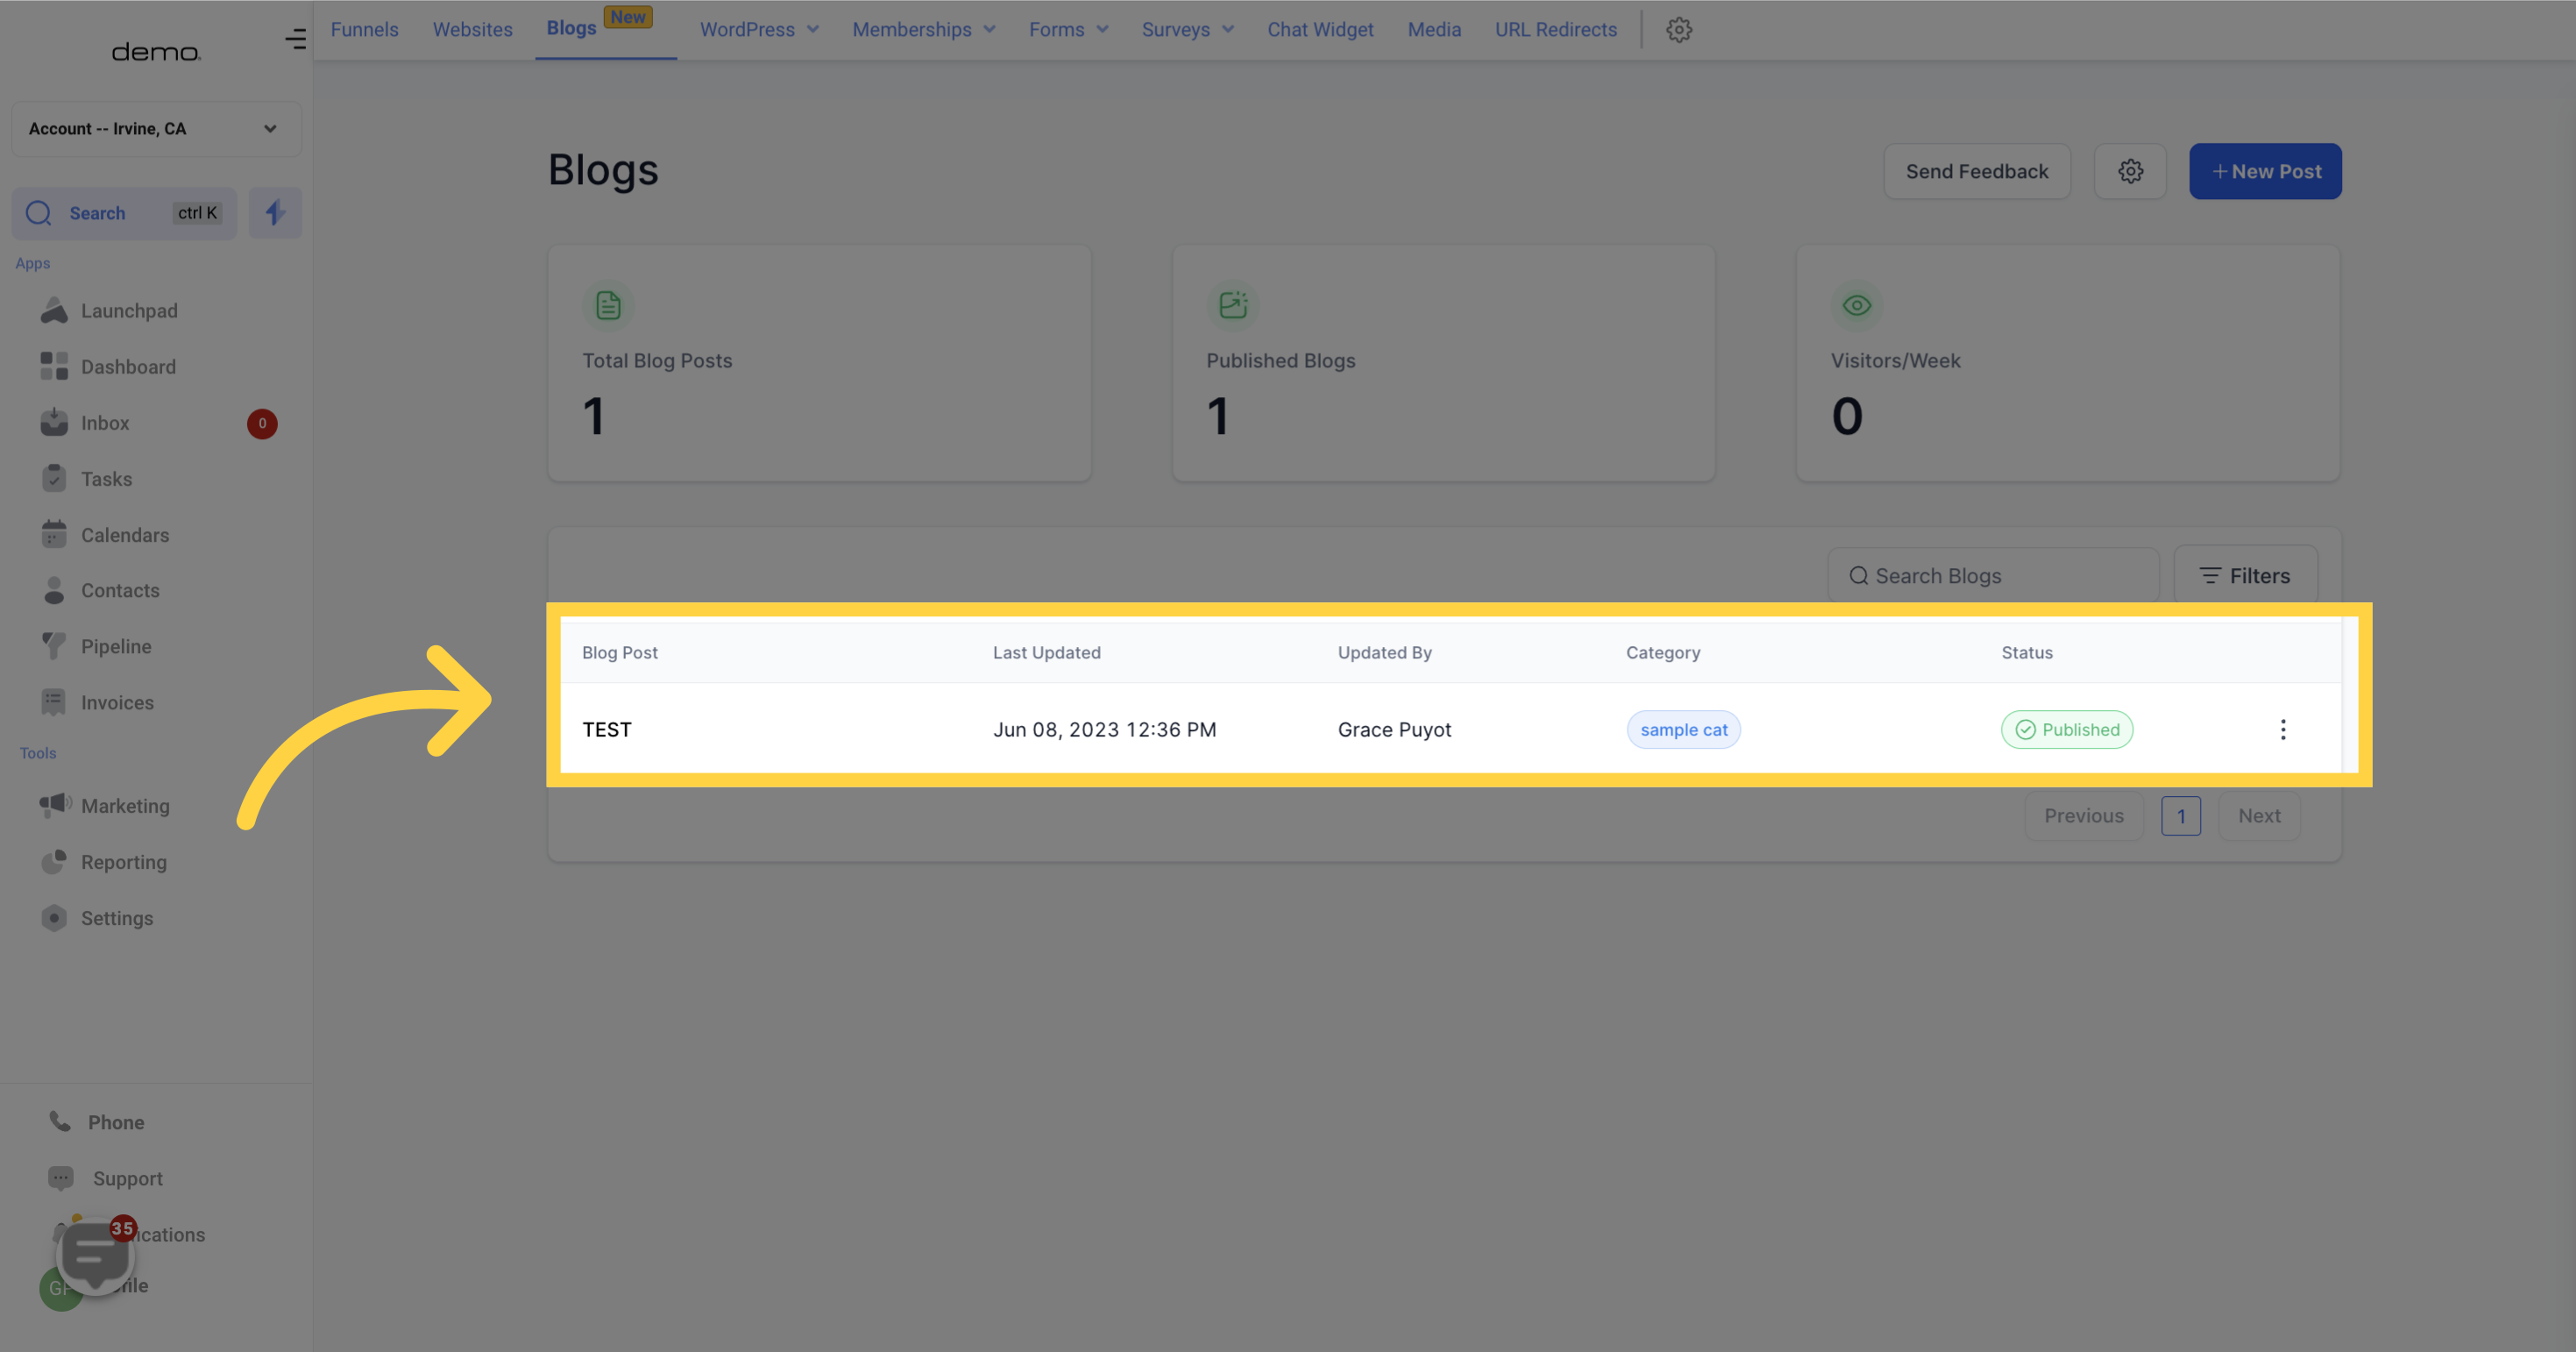Click the Status column header

coord(2026,652)
